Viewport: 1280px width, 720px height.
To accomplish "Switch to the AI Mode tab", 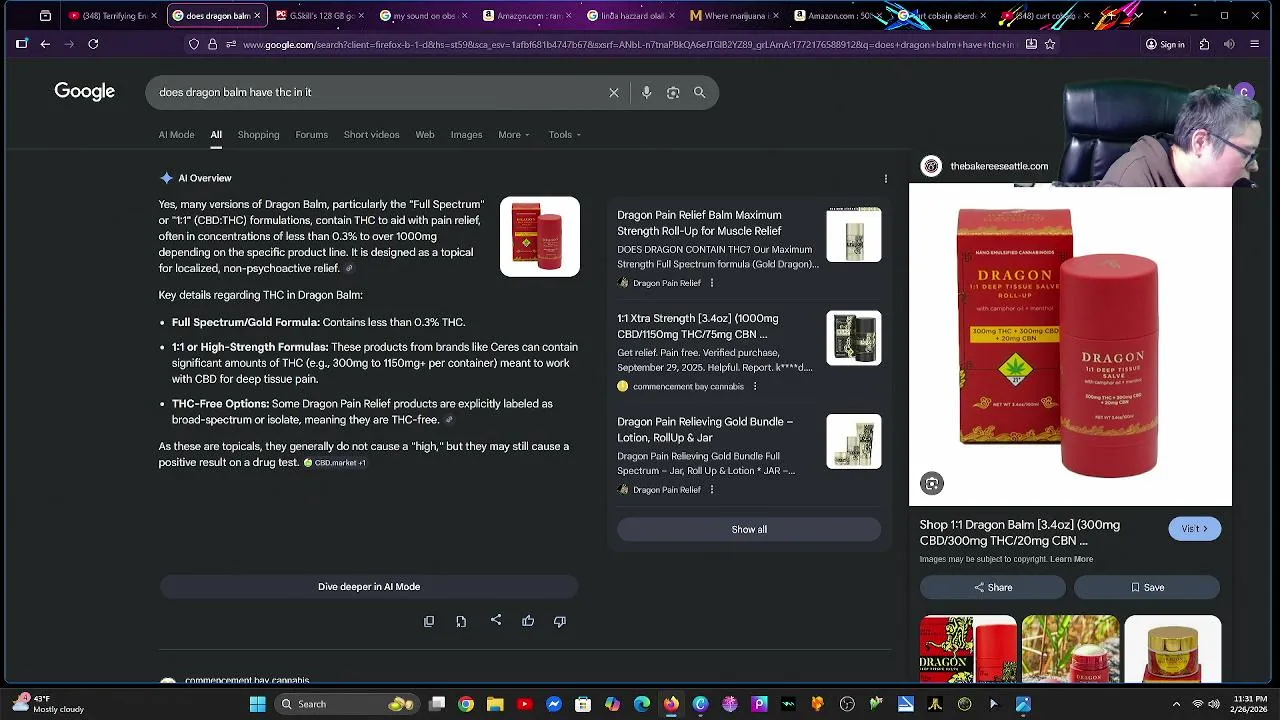I will [176, 135].
